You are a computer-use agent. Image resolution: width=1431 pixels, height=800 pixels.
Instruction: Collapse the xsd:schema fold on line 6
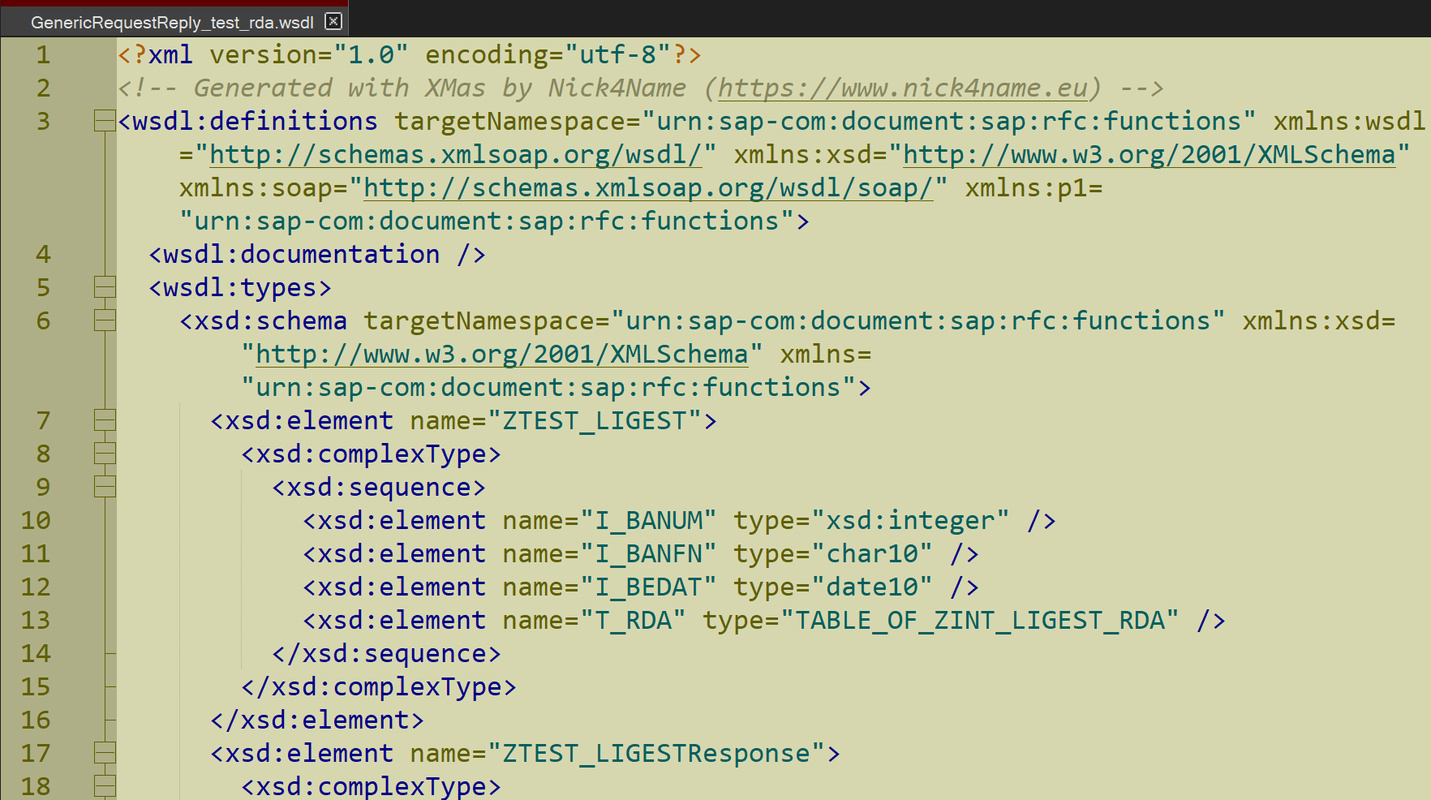pos(104,321)
